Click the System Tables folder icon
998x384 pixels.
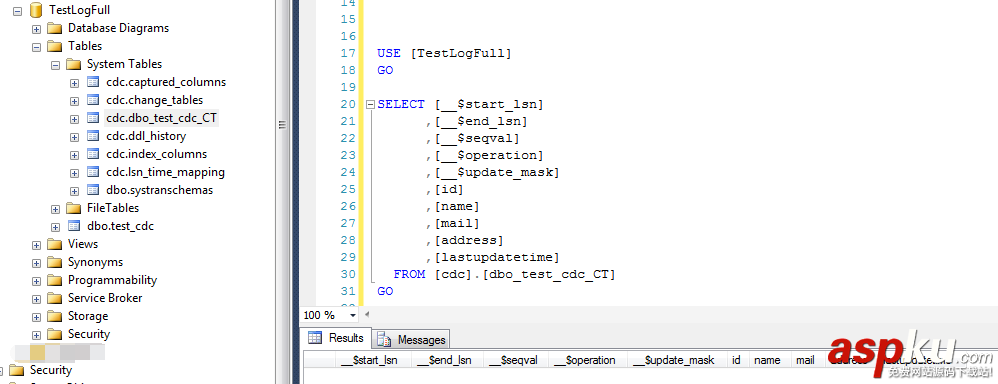pyautogui.click(x=74, y=64)
